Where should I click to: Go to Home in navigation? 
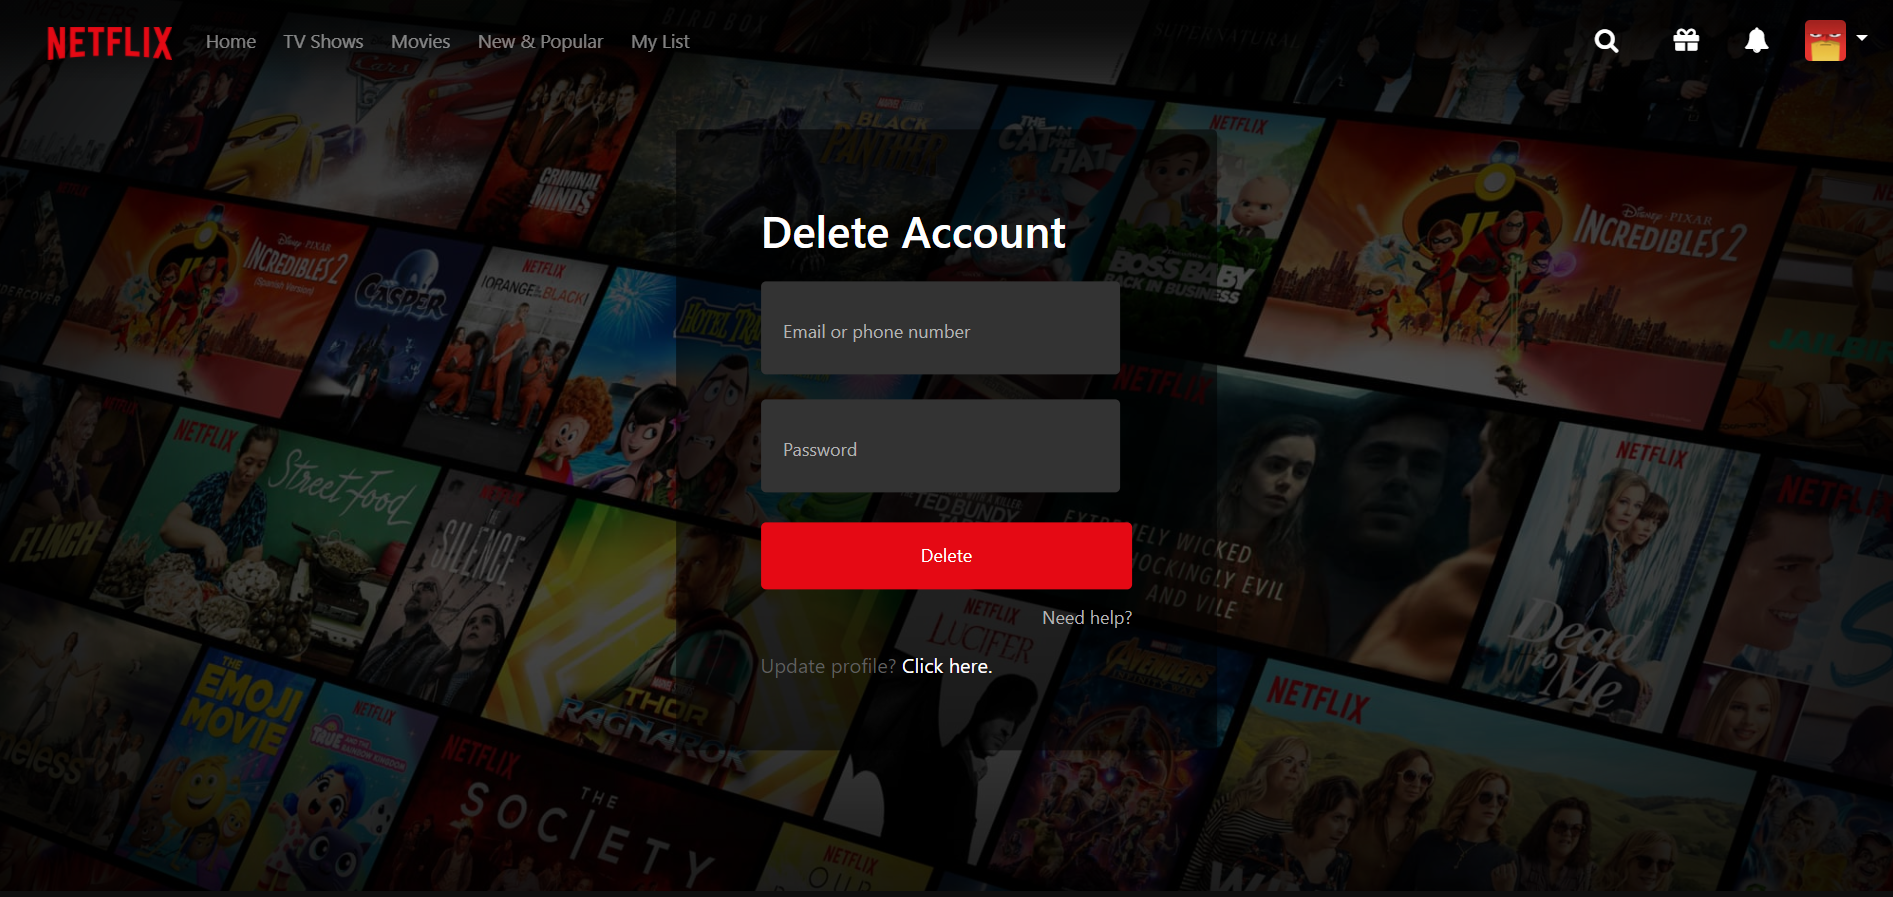tap(231, 42)
